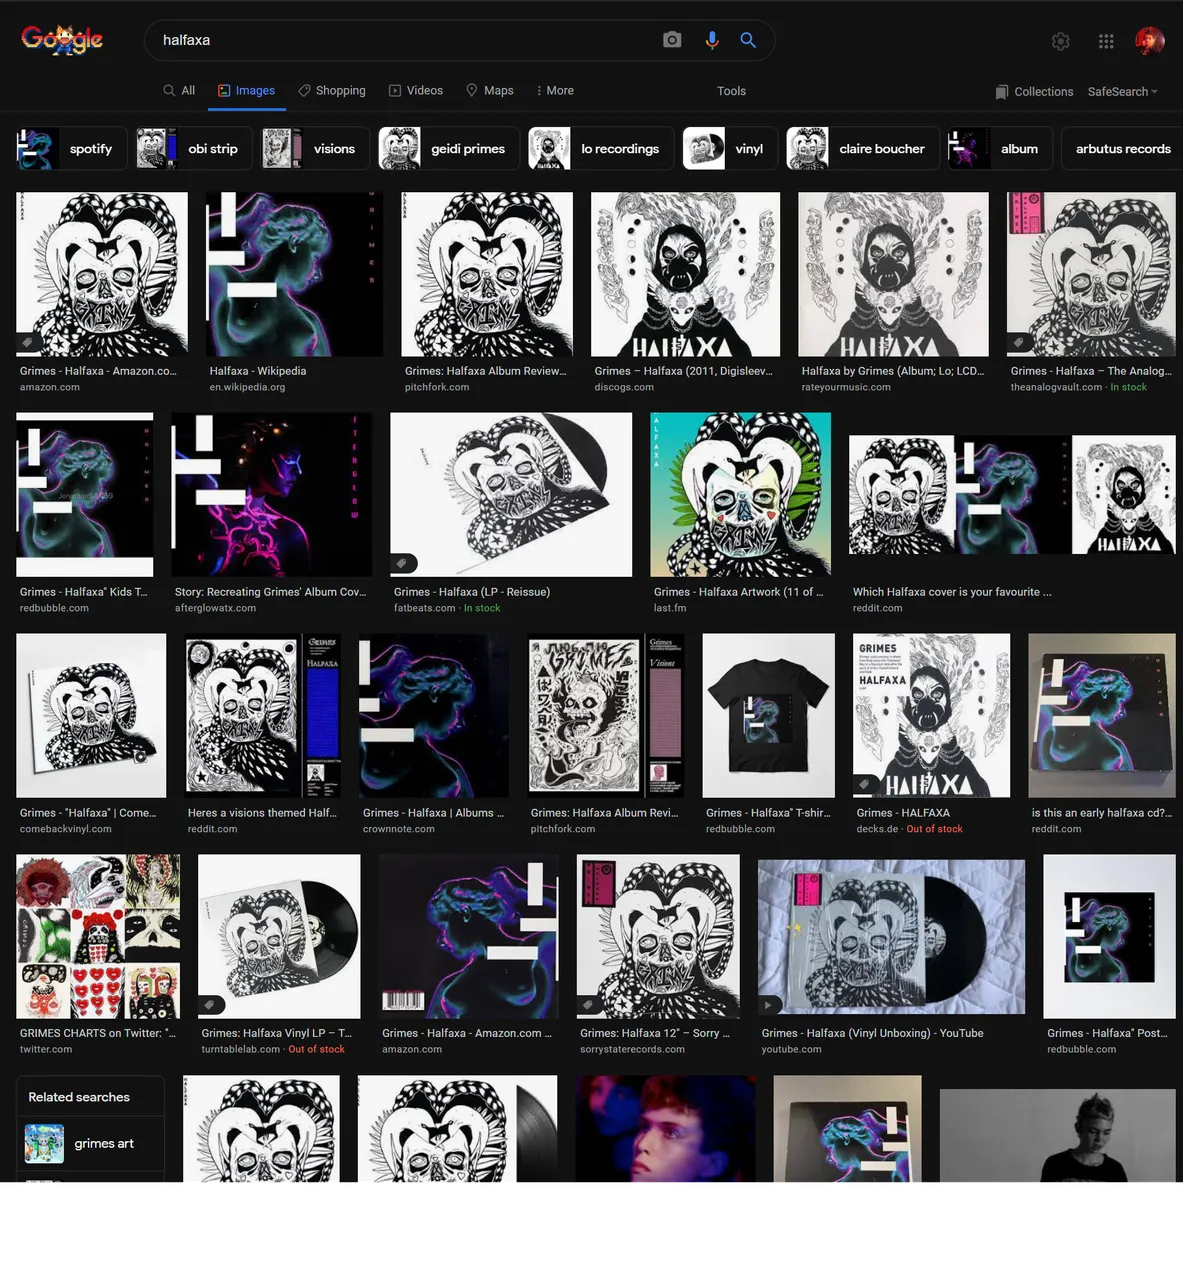
Task: Click the Grimes - Halfaxa (Vinyl Unboxing) - YouTube title
Action: [872, 1033]
